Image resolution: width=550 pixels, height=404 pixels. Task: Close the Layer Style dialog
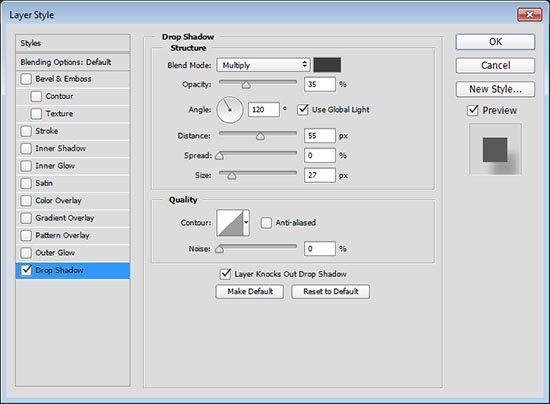click(529, 14)
